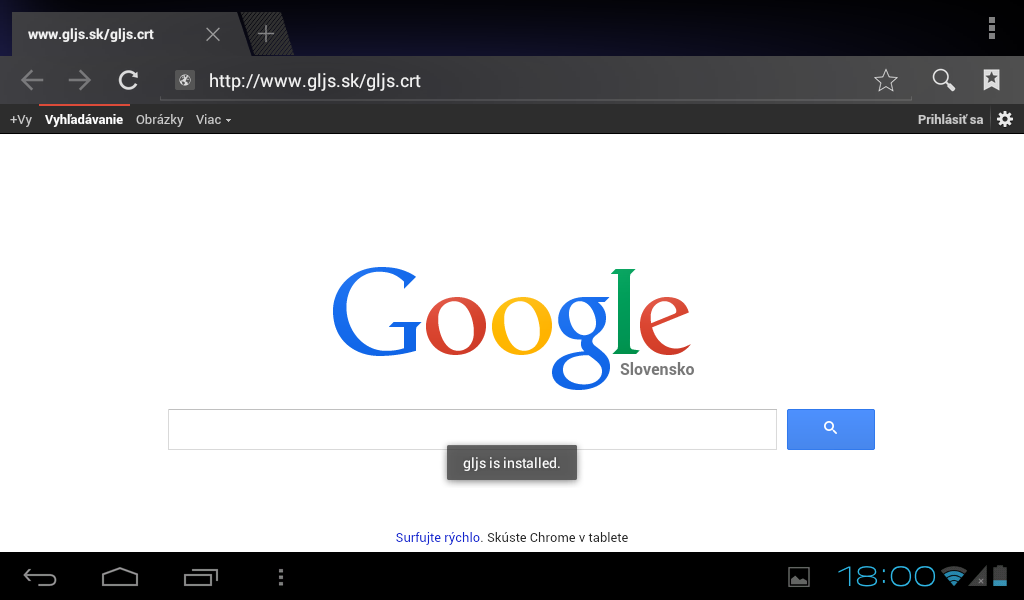
Task: Open the browser overflow menu in the top corner
Action: [991, 28]
